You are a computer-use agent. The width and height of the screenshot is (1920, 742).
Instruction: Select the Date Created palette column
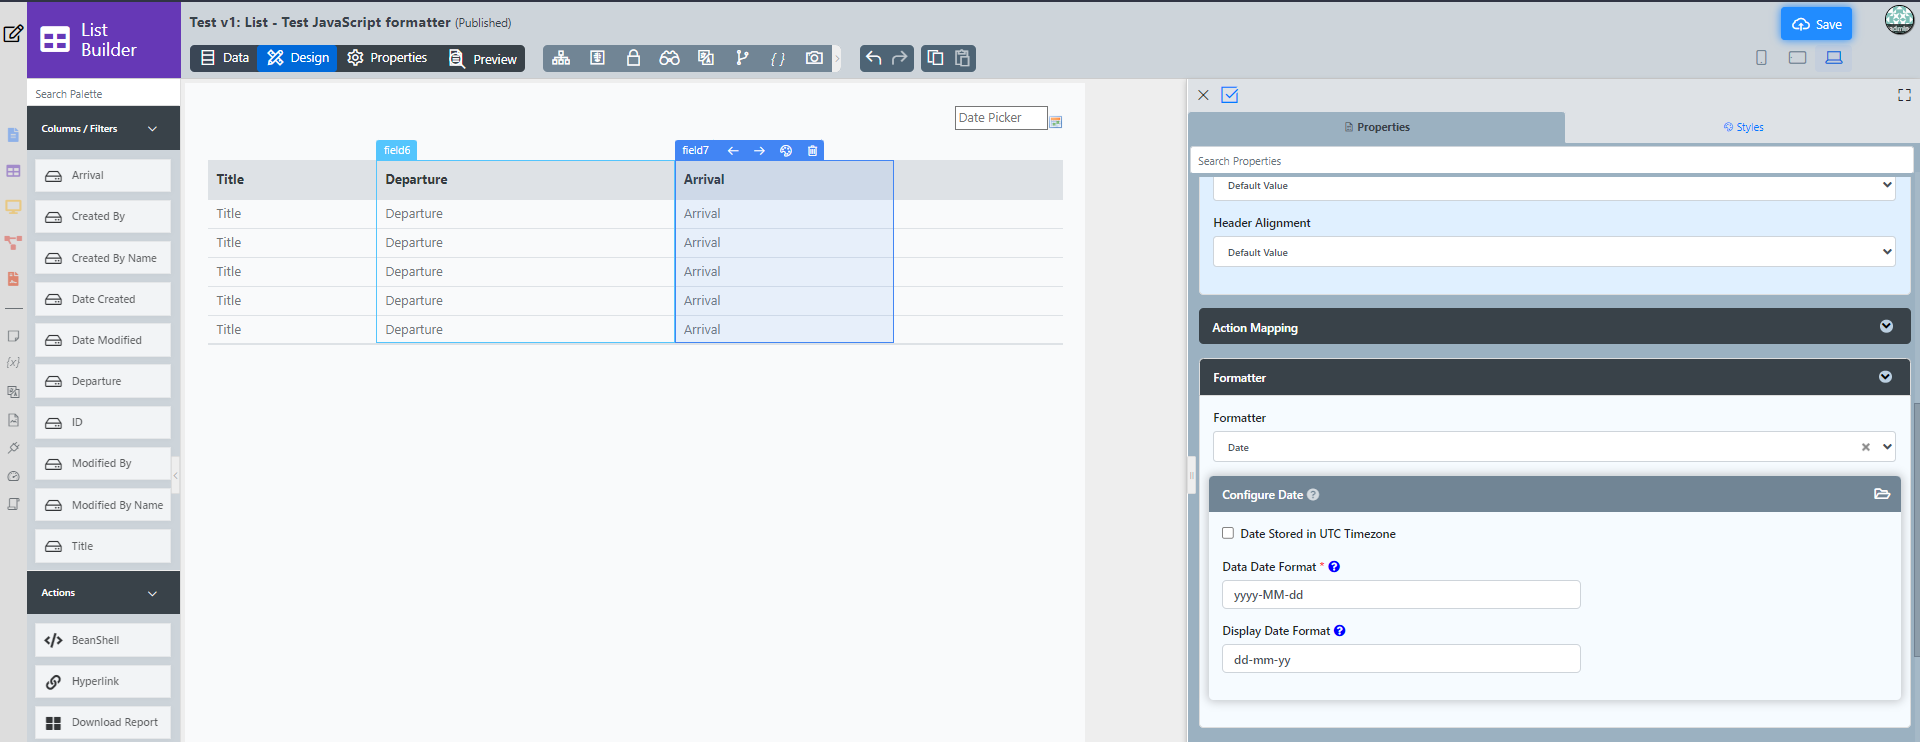point(103,299)
